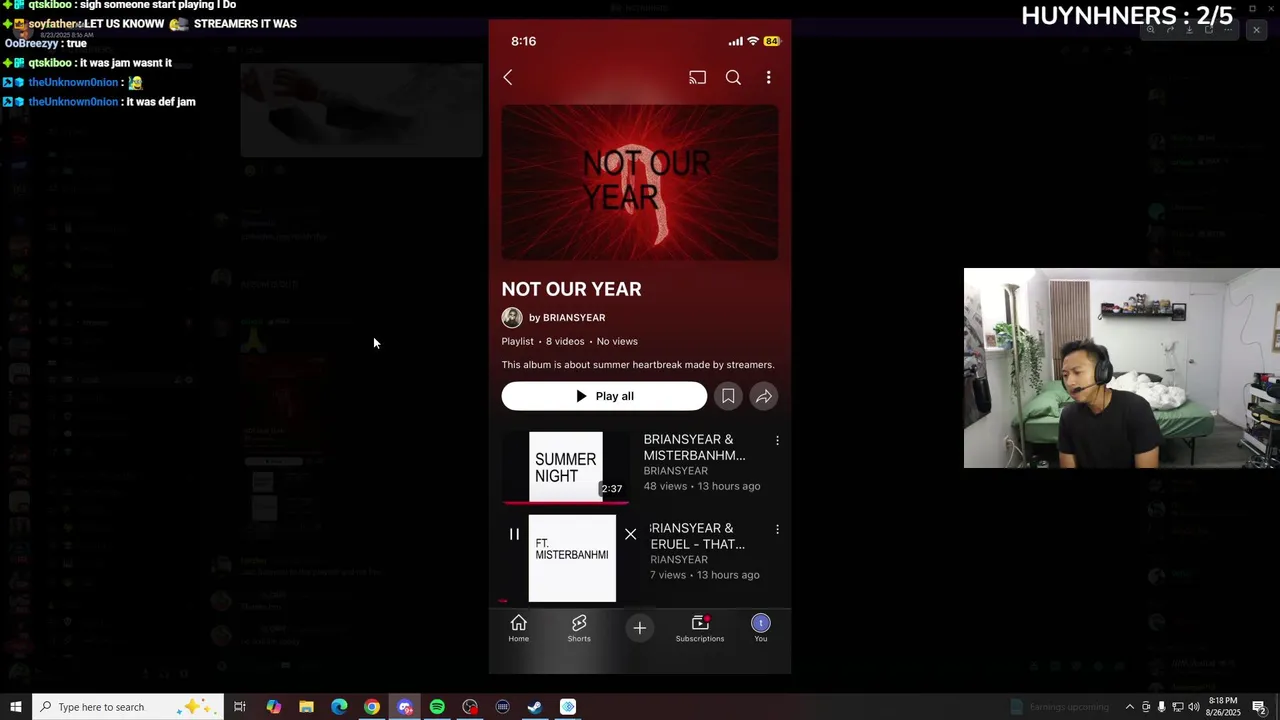The image size is (1280, 720).
Task: Open the Cast to device icon
Action: (x=697, y=78)
